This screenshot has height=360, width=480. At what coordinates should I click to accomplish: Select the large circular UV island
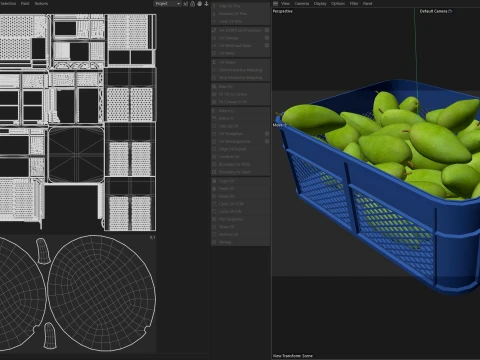tap(101, 293)
